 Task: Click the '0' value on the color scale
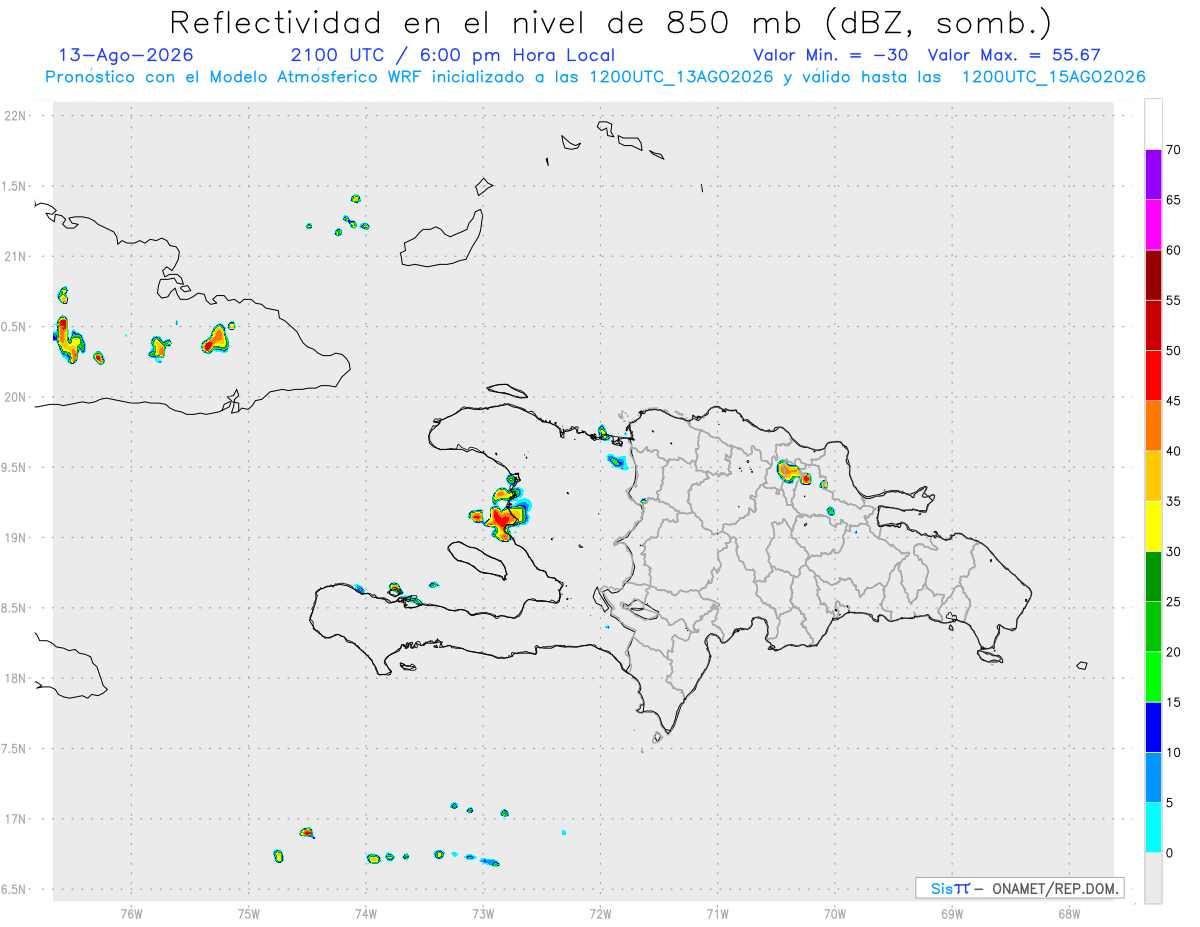(1169, 853)
